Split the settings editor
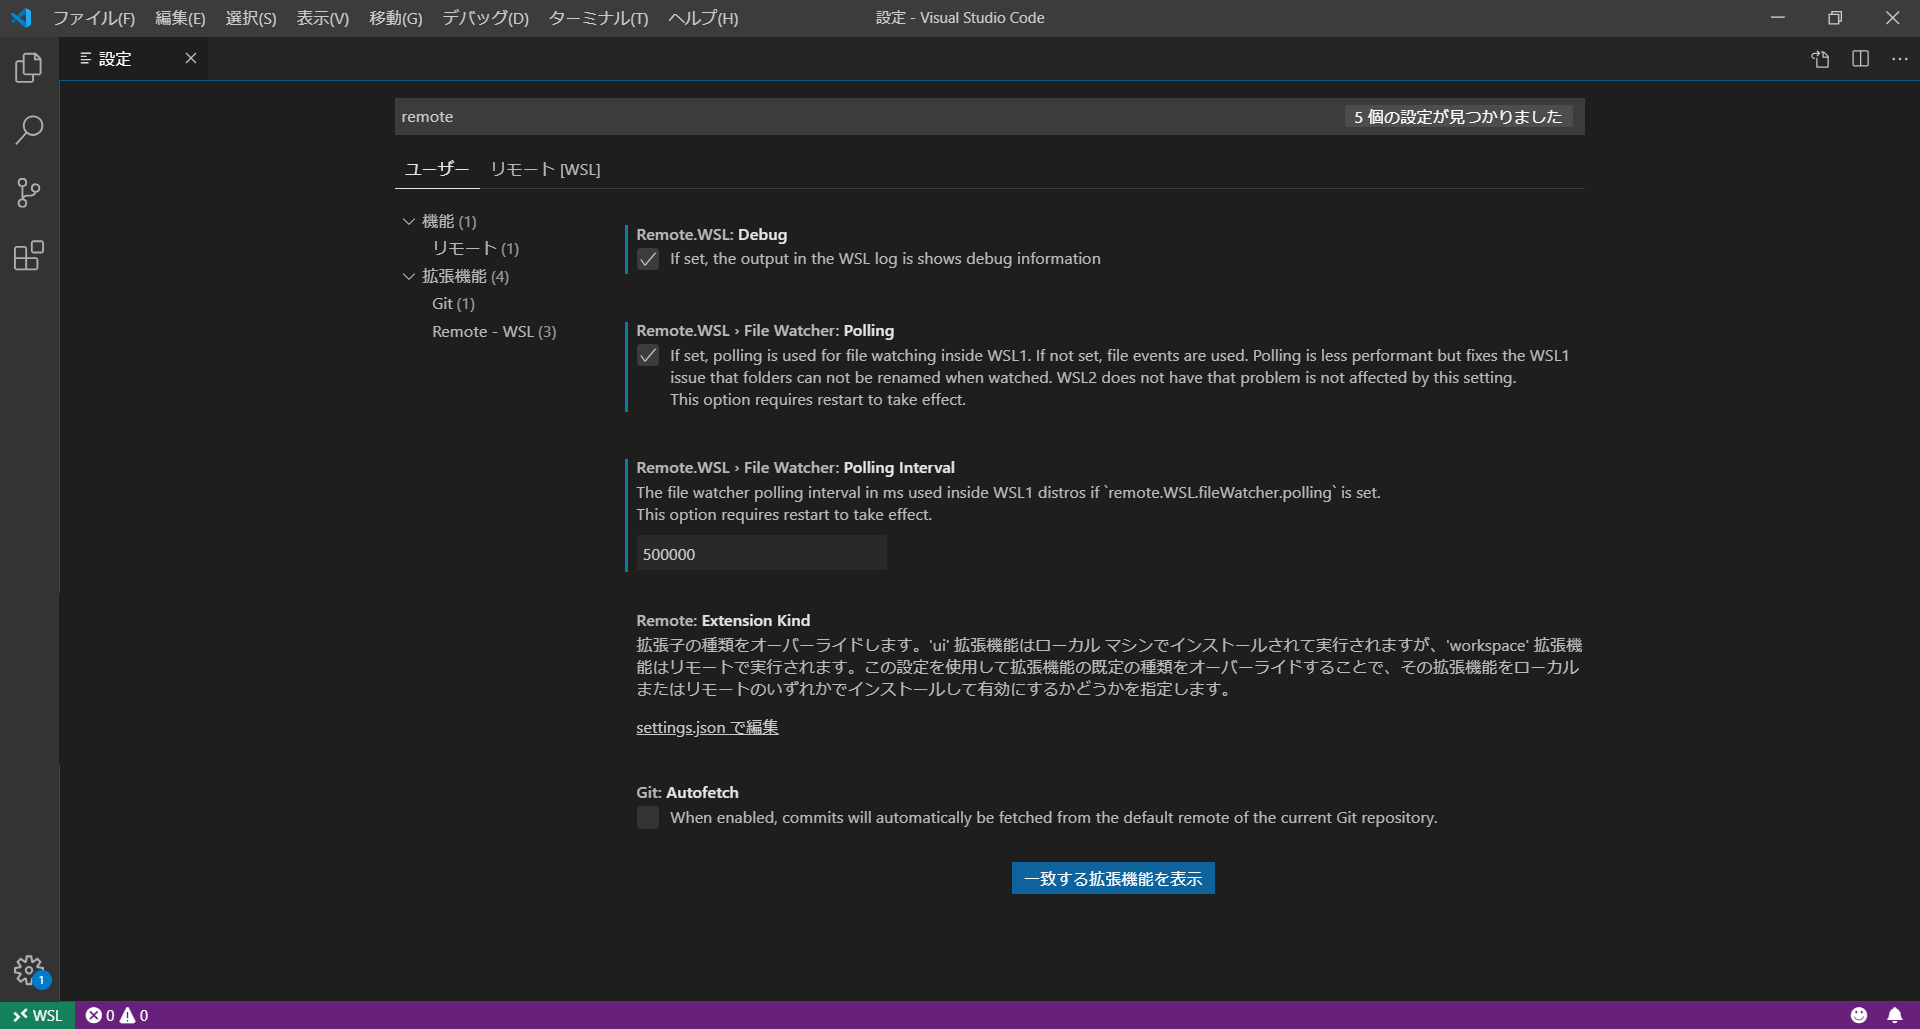Viewport: 1920px width, 1029px height. [1859, 59]
